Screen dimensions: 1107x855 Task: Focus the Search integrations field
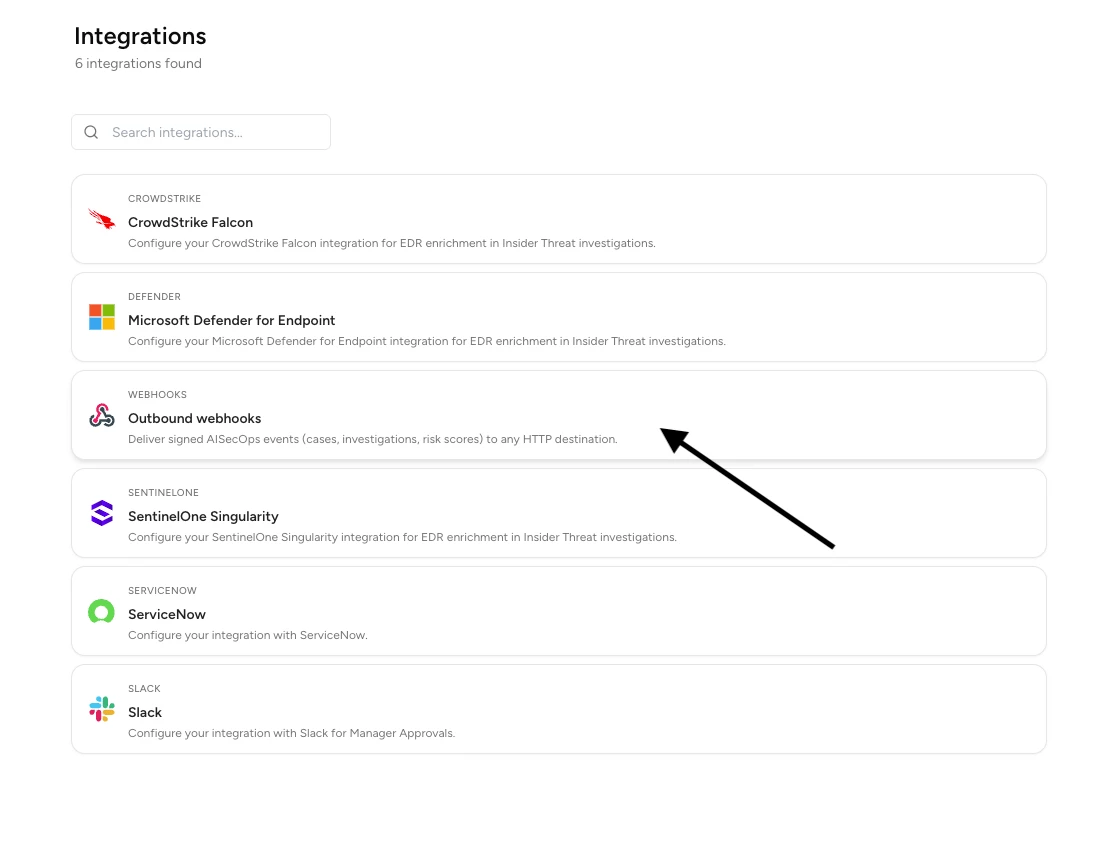click(201, 132)
